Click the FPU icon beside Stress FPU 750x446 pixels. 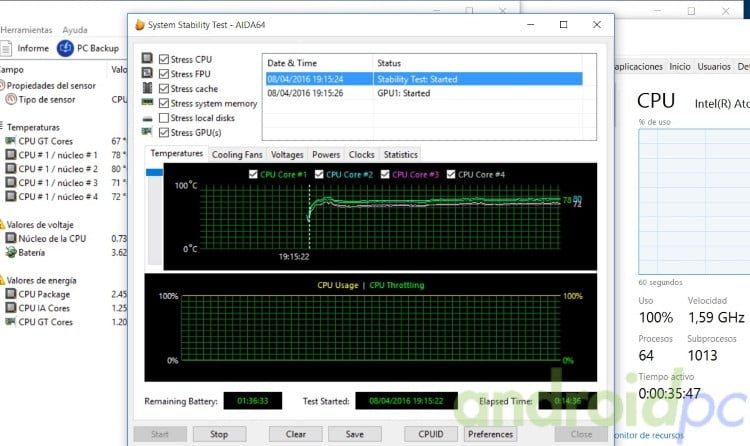pyautogui.click(x=147, y=73)
